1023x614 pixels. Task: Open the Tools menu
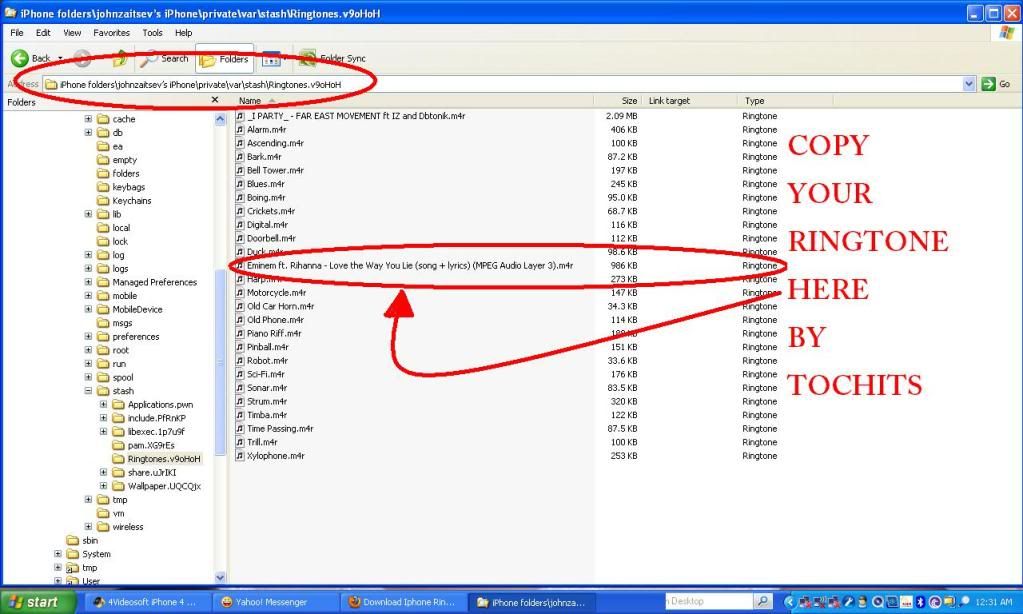[152, 33]
